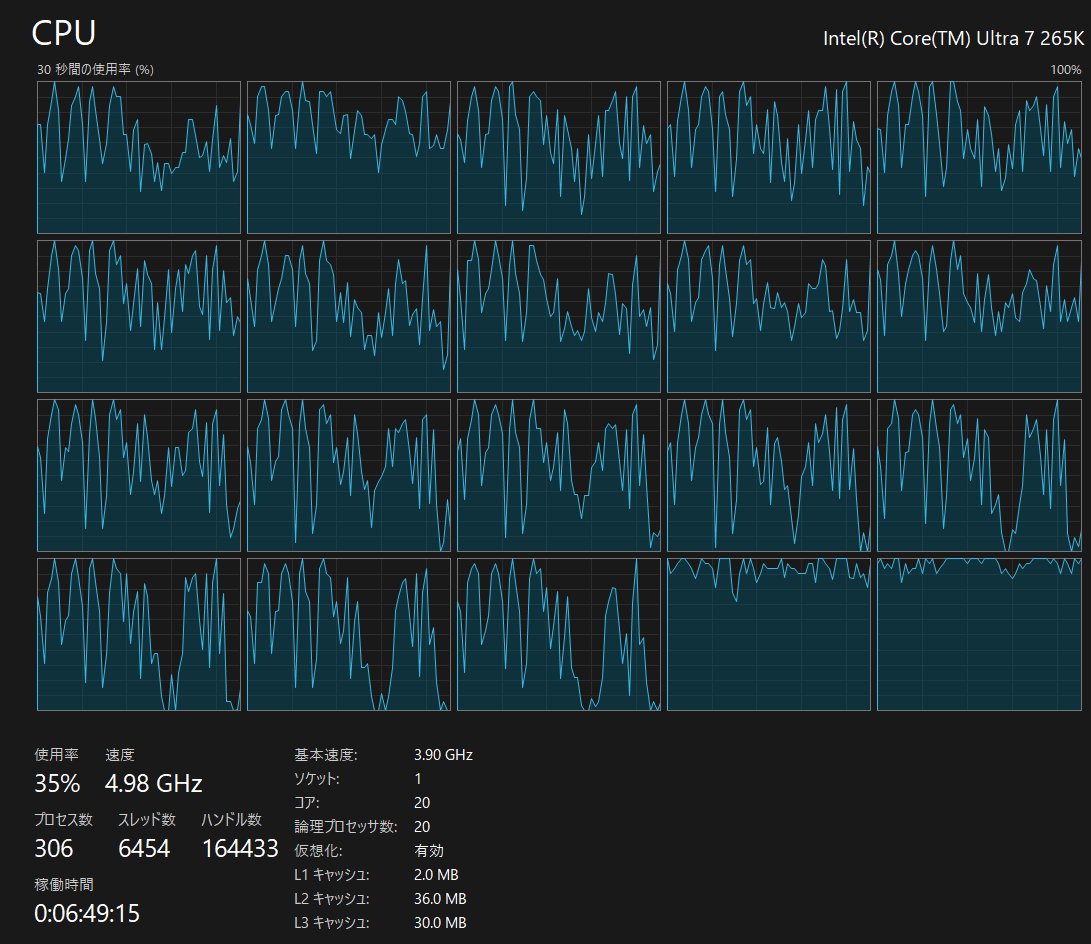Select the last core graph in the second row
Image resolution: width=1091 pixels, height=944 pixels.
point(979,317)
